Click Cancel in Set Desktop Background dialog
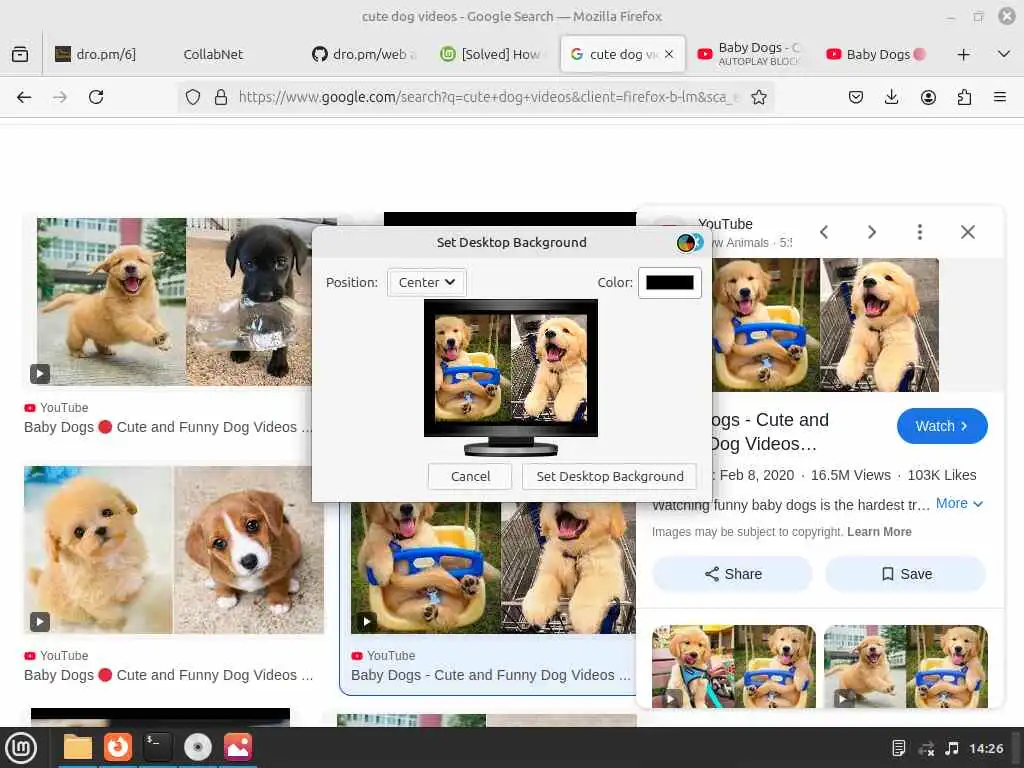1024x768 pixels. point(470,476)
